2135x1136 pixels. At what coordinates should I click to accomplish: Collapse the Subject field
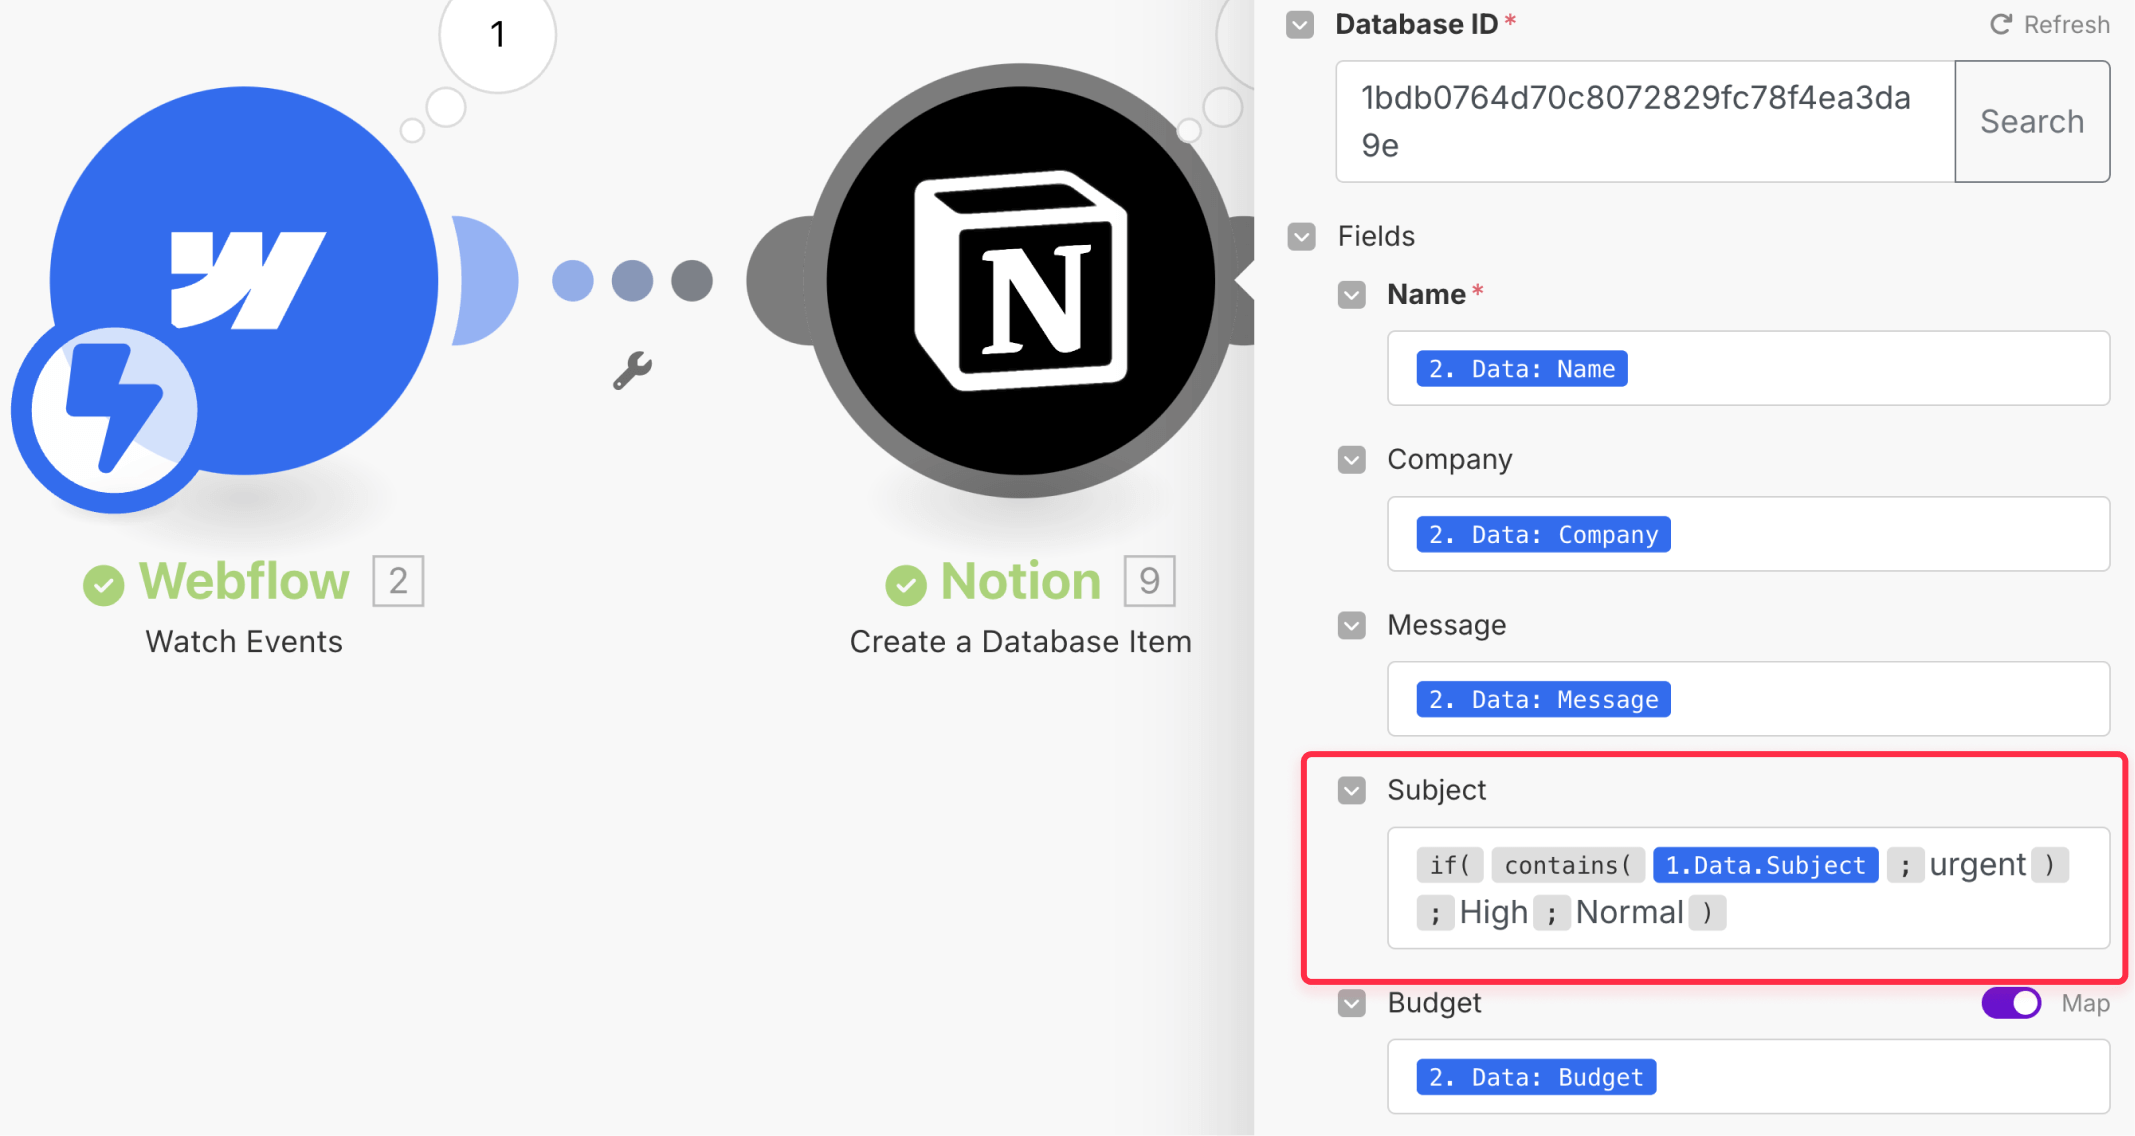(1351, 791)
